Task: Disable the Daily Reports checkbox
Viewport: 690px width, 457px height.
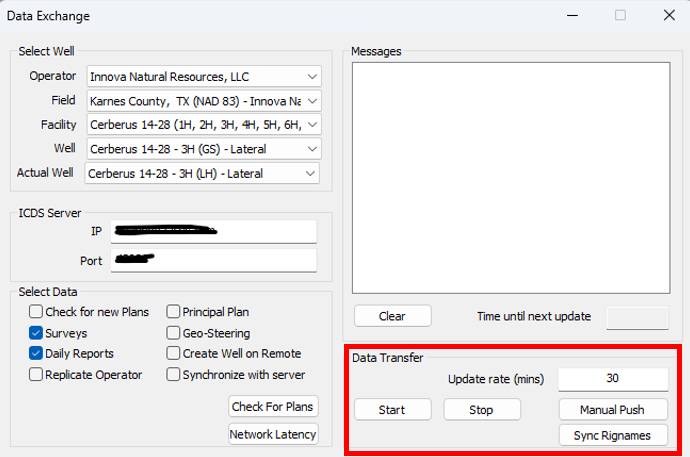Action: coord(37,354)
